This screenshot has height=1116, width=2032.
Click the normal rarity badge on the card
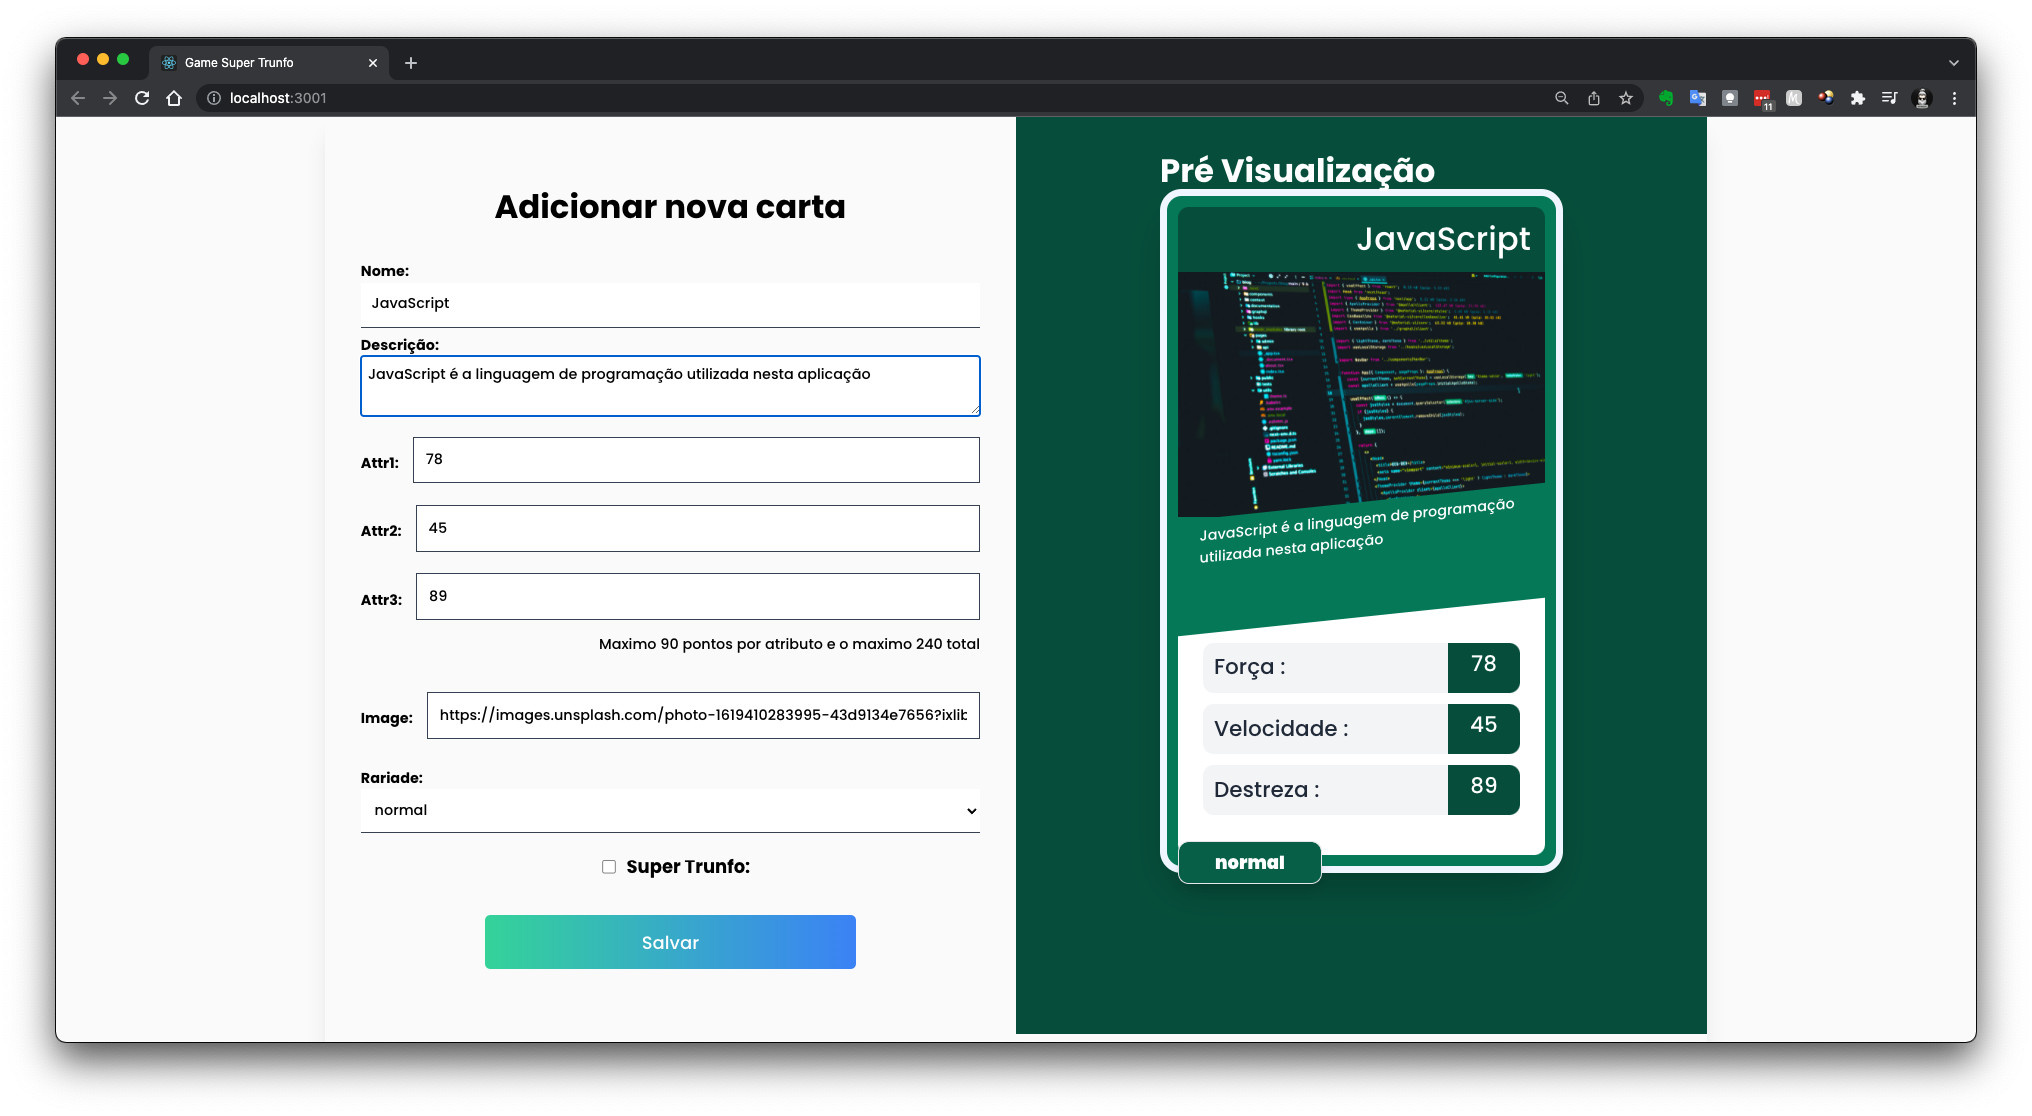pos(1250,863)
